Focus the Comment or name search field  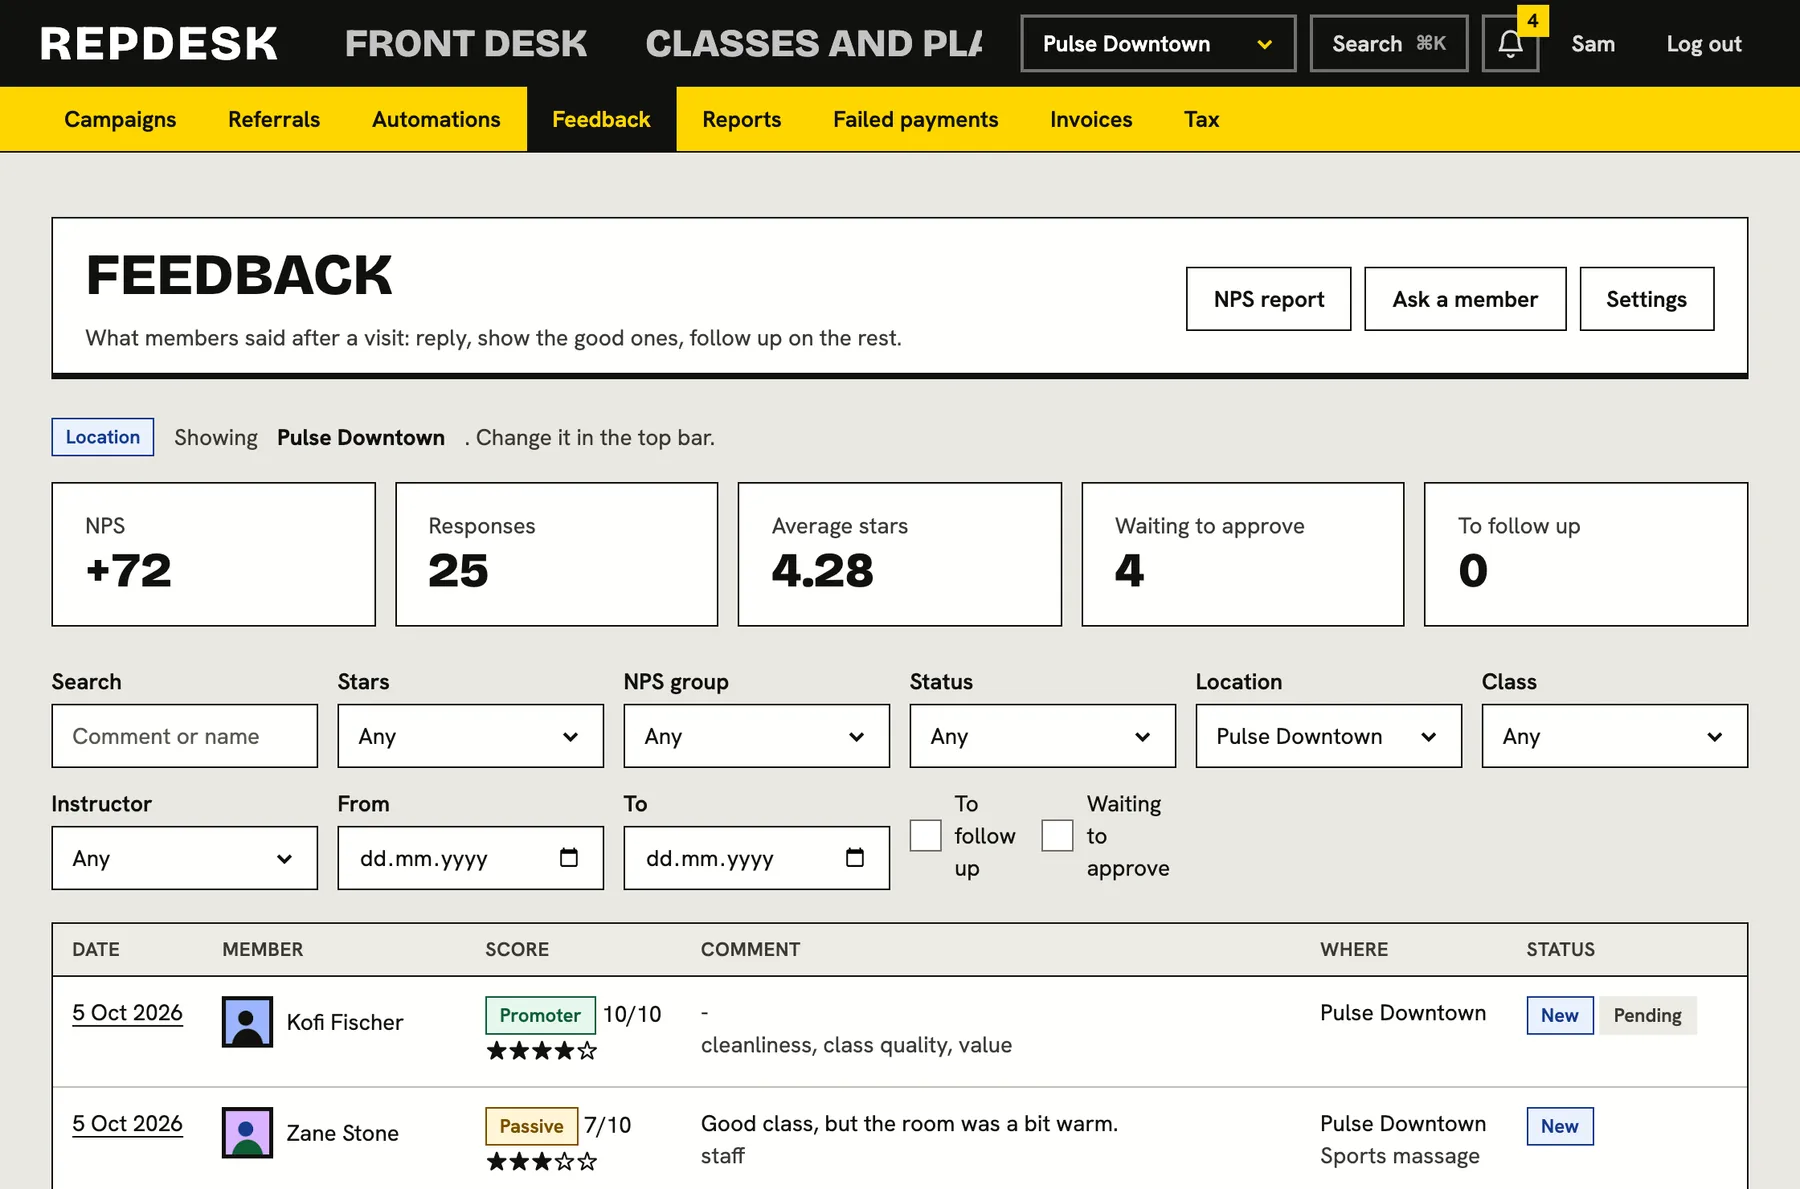(185, 736)
